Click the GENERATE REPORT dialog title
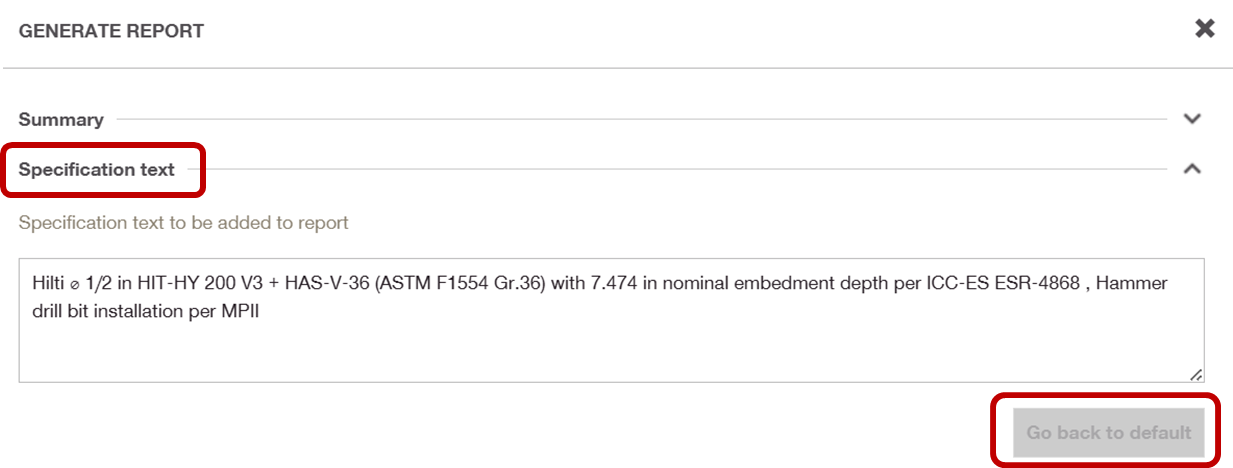This screenshot has width=1233, height=468. (111, 31)
